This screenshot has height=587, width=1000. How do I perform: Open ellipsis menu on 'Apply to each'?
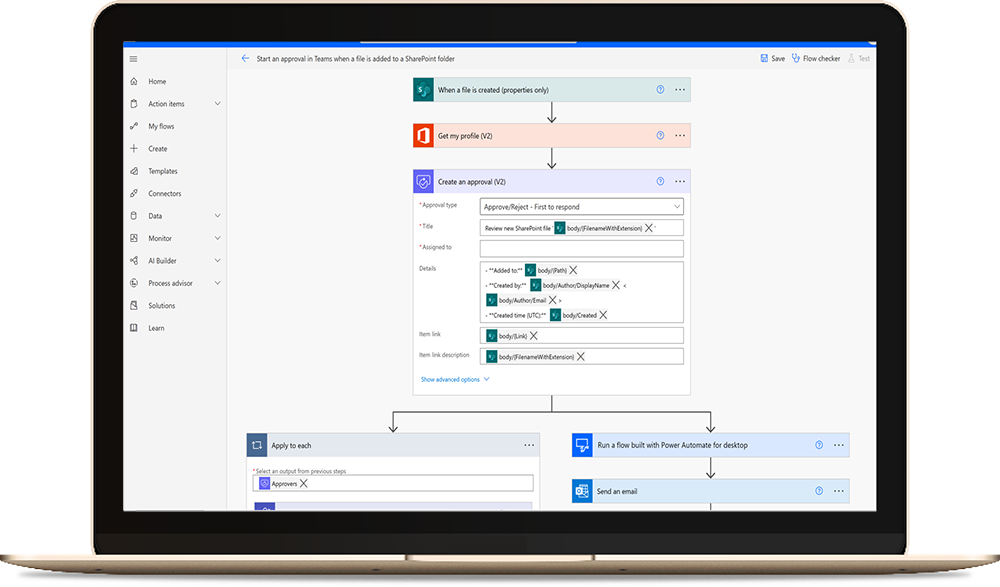(x=529, y=445)
